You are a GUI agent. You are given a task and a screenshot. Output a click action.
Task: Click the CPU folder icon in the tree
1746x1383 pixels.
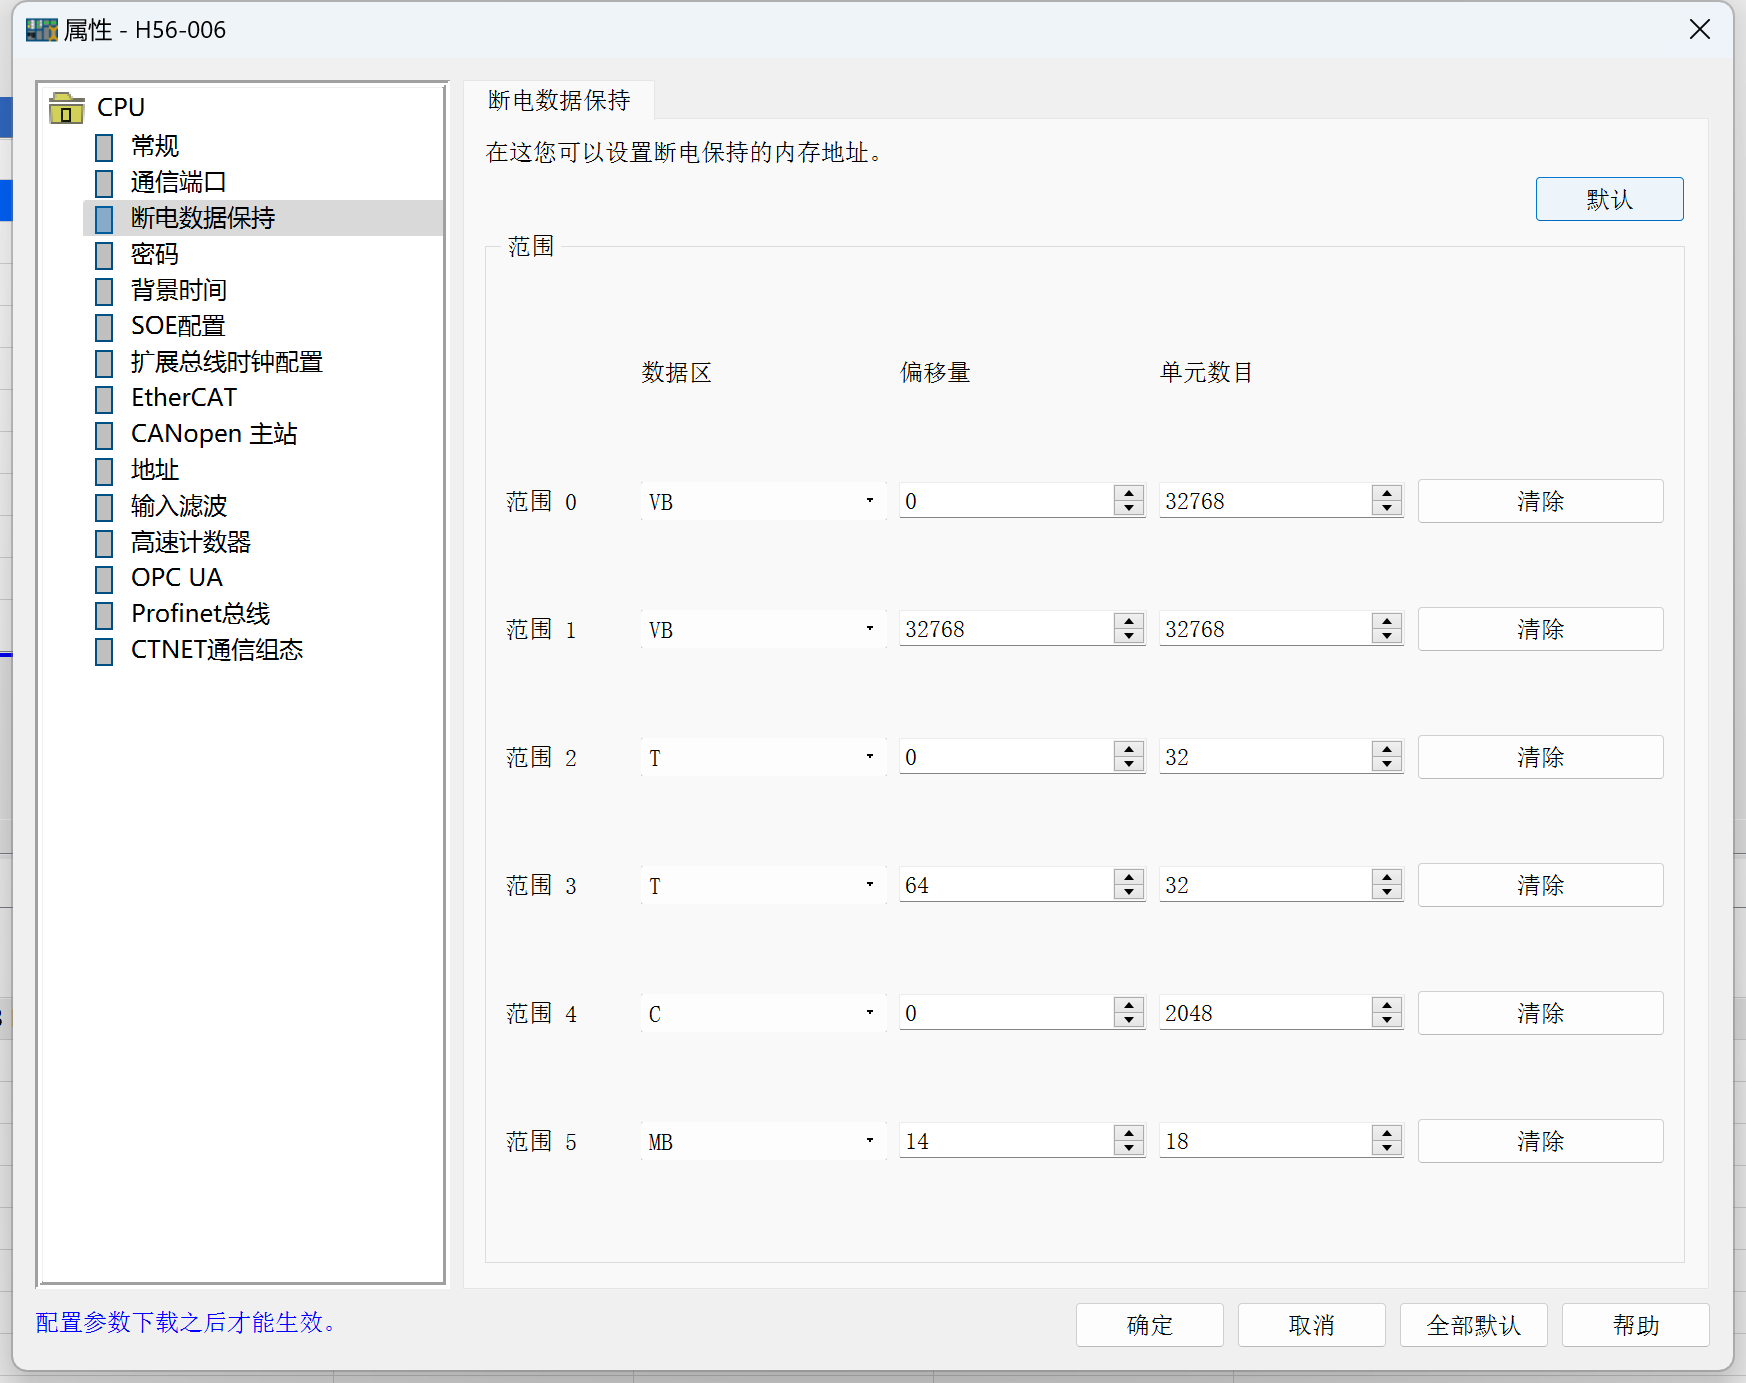pos(66,108)
